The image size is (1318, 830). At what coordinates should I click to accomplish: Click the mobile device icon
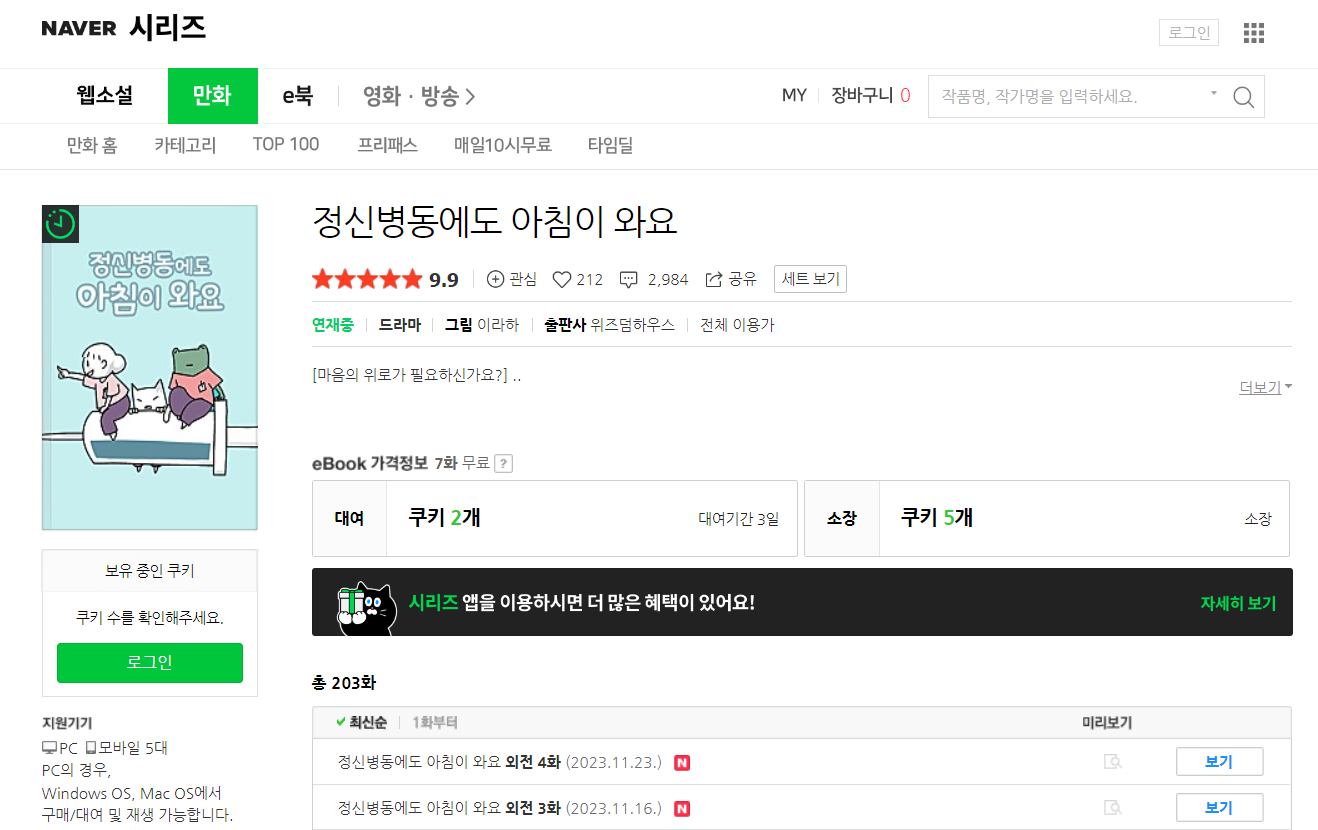[x=91, y=748]
